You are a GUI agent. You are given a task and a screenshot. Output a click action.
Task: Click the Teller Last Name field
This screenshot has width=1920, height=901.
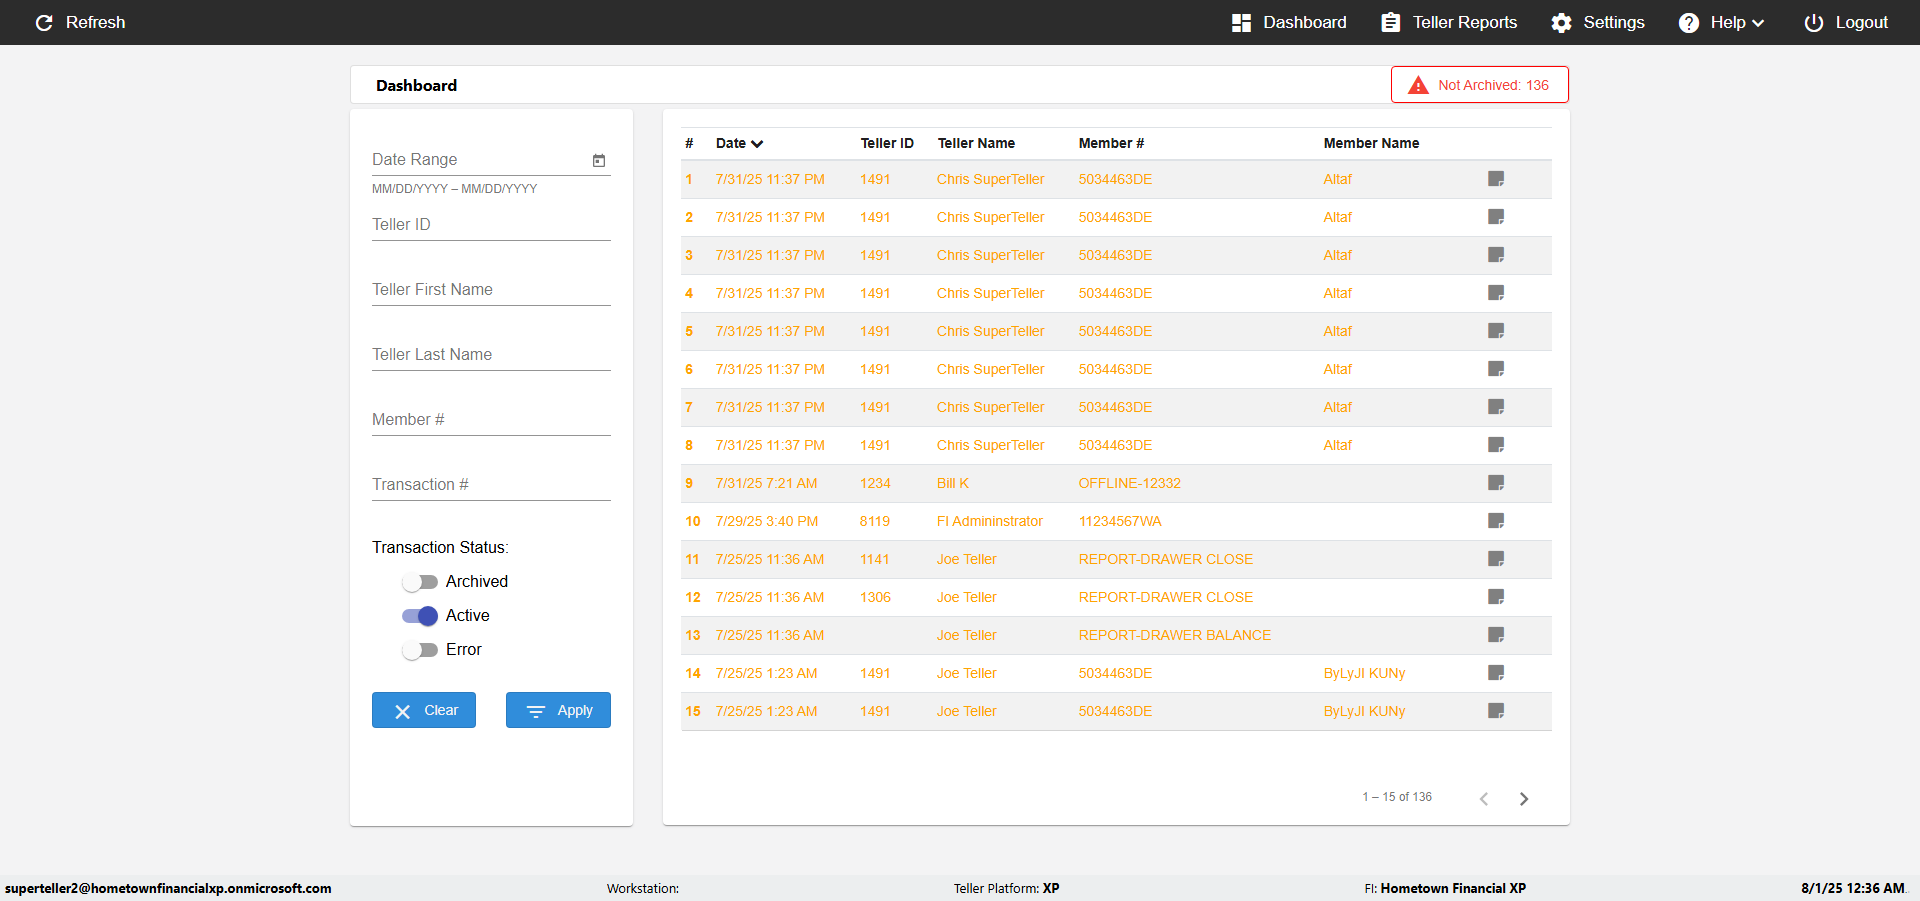[491, 355]
